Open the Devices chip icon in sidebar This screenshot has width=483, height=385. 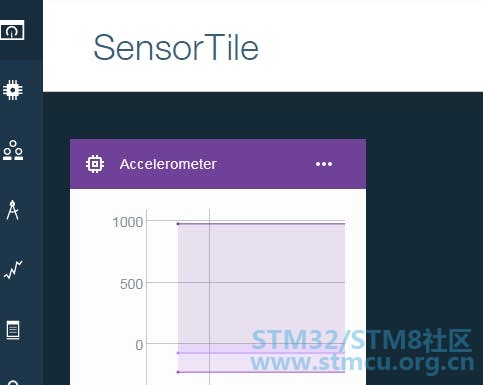coord(13,90)
